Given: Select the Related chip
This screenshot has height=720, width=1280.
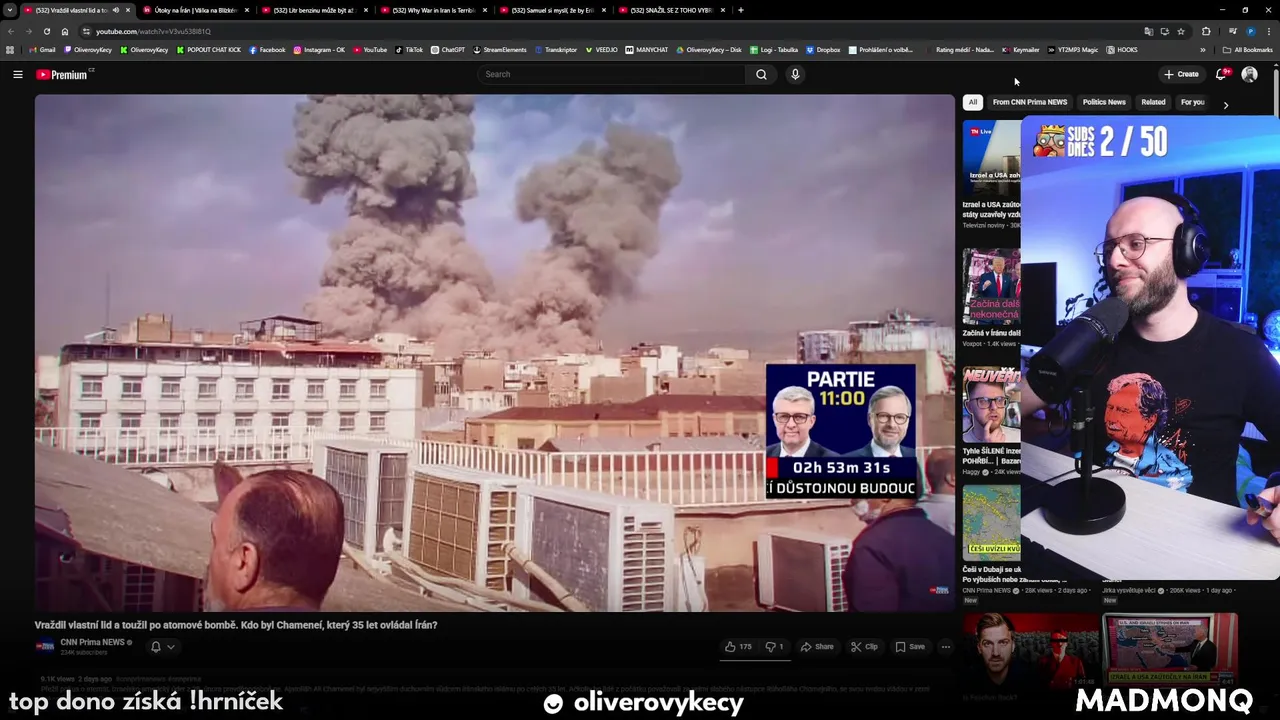Looking at the screenshot, I should [x=1153, y=102].
